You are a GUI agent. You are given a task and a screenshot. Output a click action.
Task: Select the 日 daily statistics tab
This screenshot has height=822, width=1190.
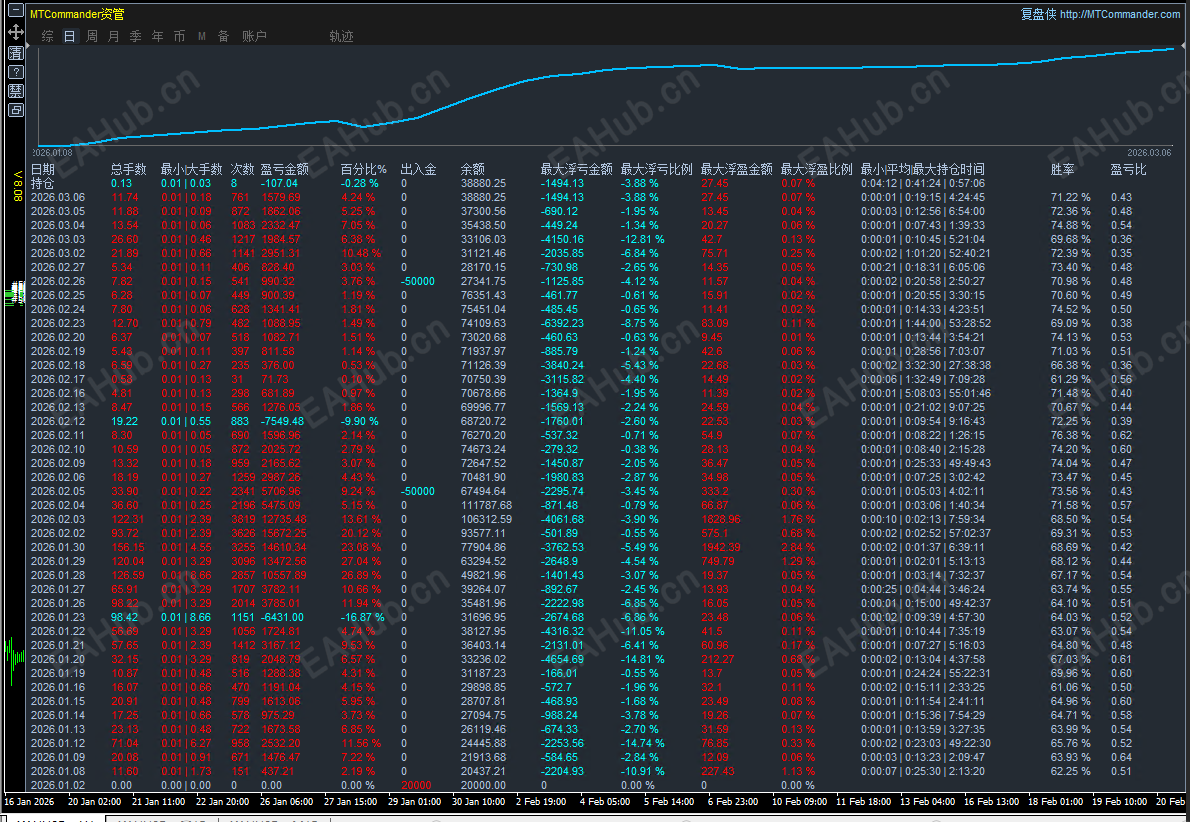69,36
